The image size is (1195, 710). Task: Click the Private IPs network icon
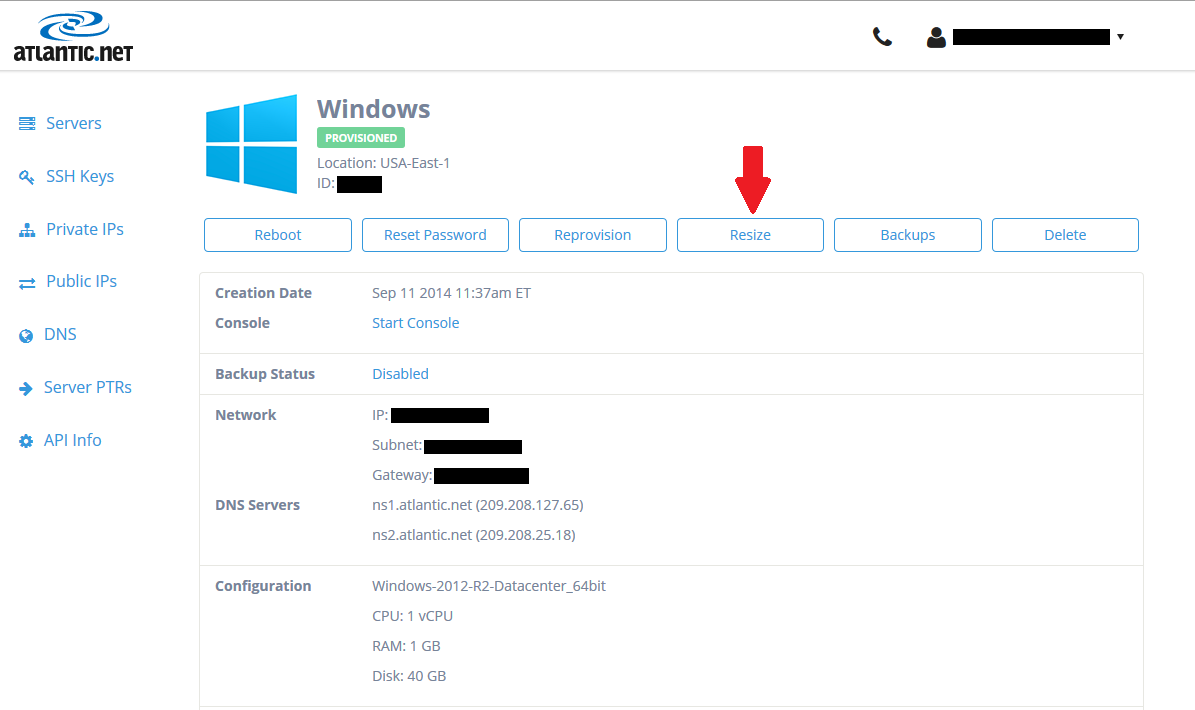[x=27, y=230]
